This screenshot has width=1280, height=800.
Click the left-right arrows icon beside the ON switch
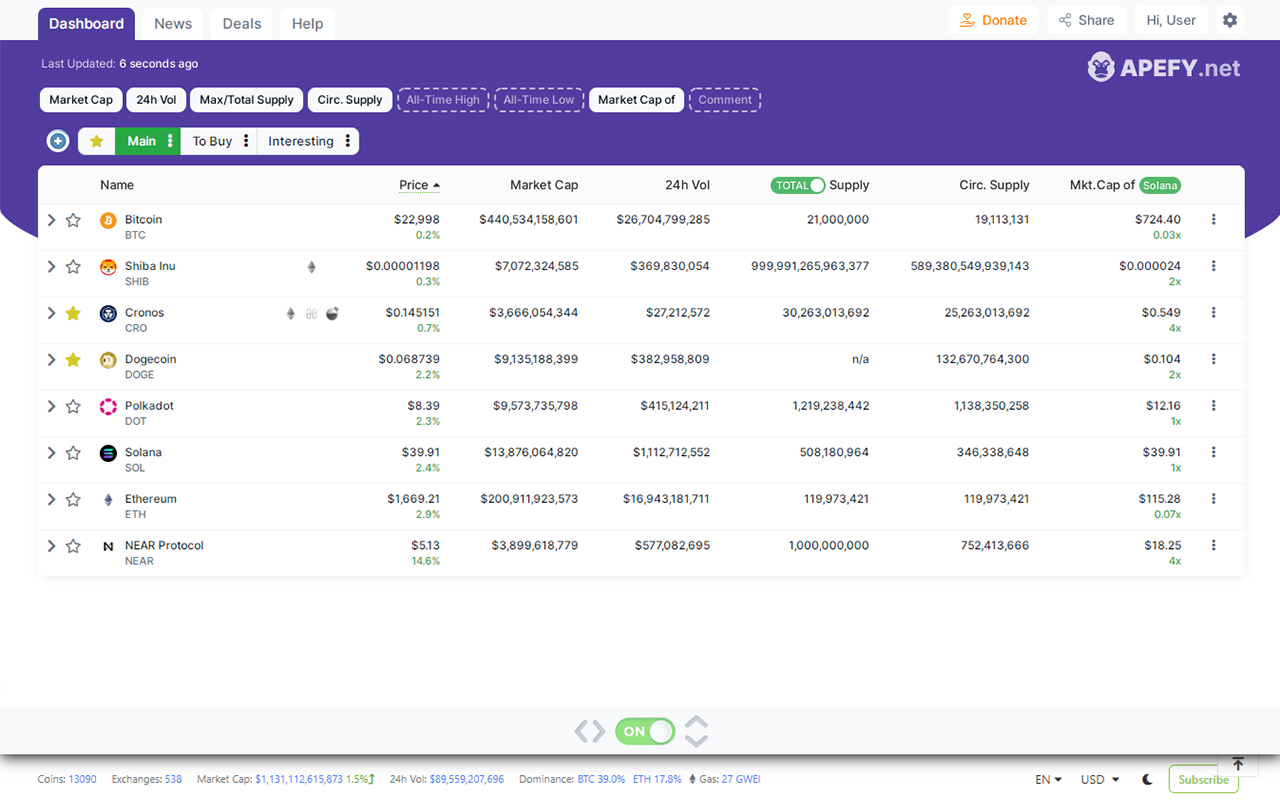tap(590, 732)
